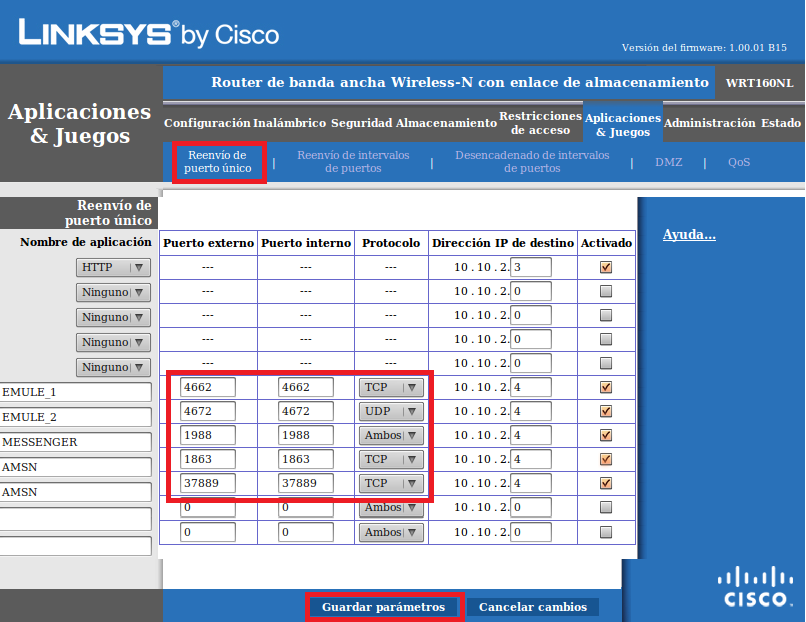Open Desencadenado de intervalos de puertos
The height and width of the screenshot is (622, 806).
pyautogui.click(x=532, y=161)
